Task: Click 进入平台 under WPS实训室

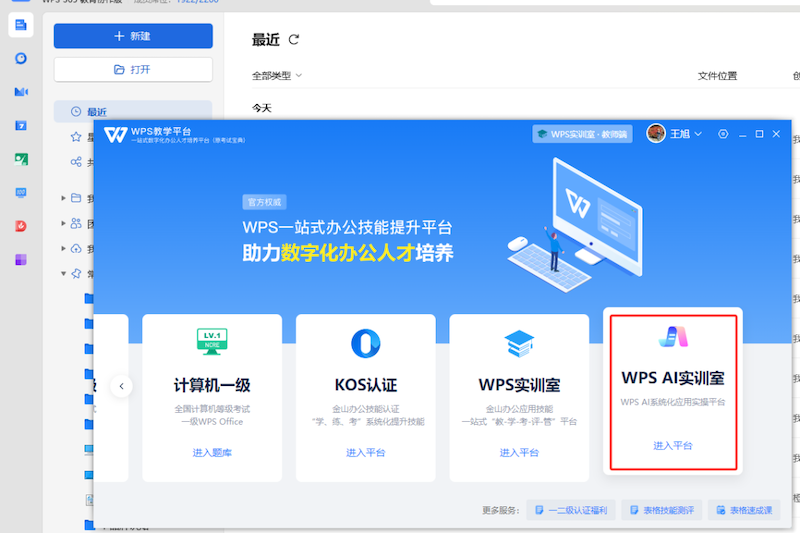Action: pos(519,452)
